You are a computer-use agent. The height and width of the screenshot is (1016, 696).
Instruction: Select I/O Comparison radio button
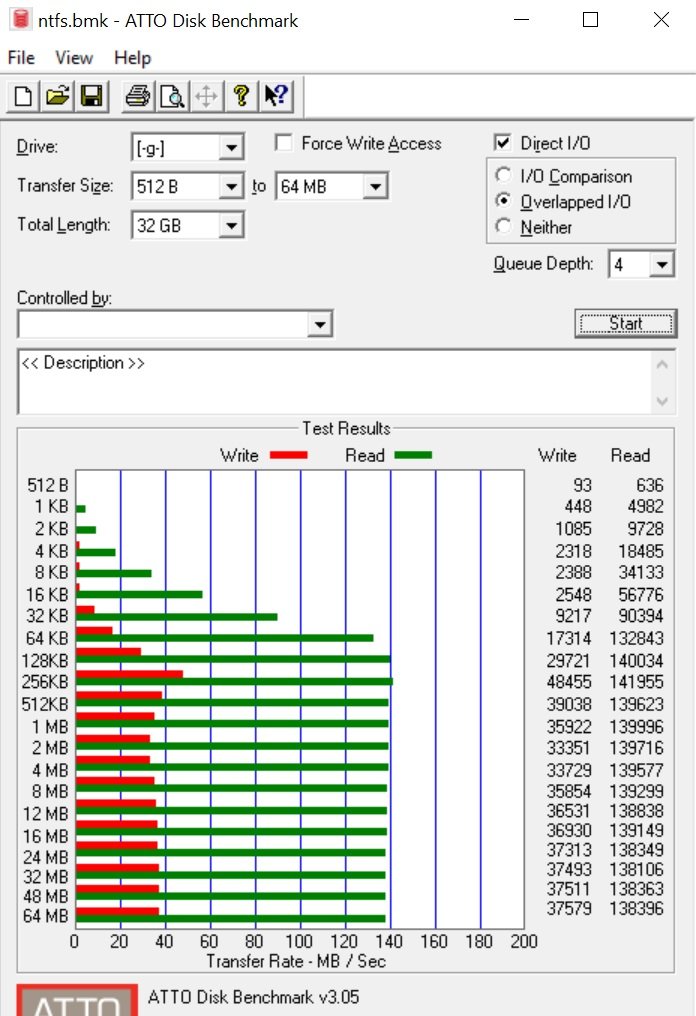pos(502,175)
